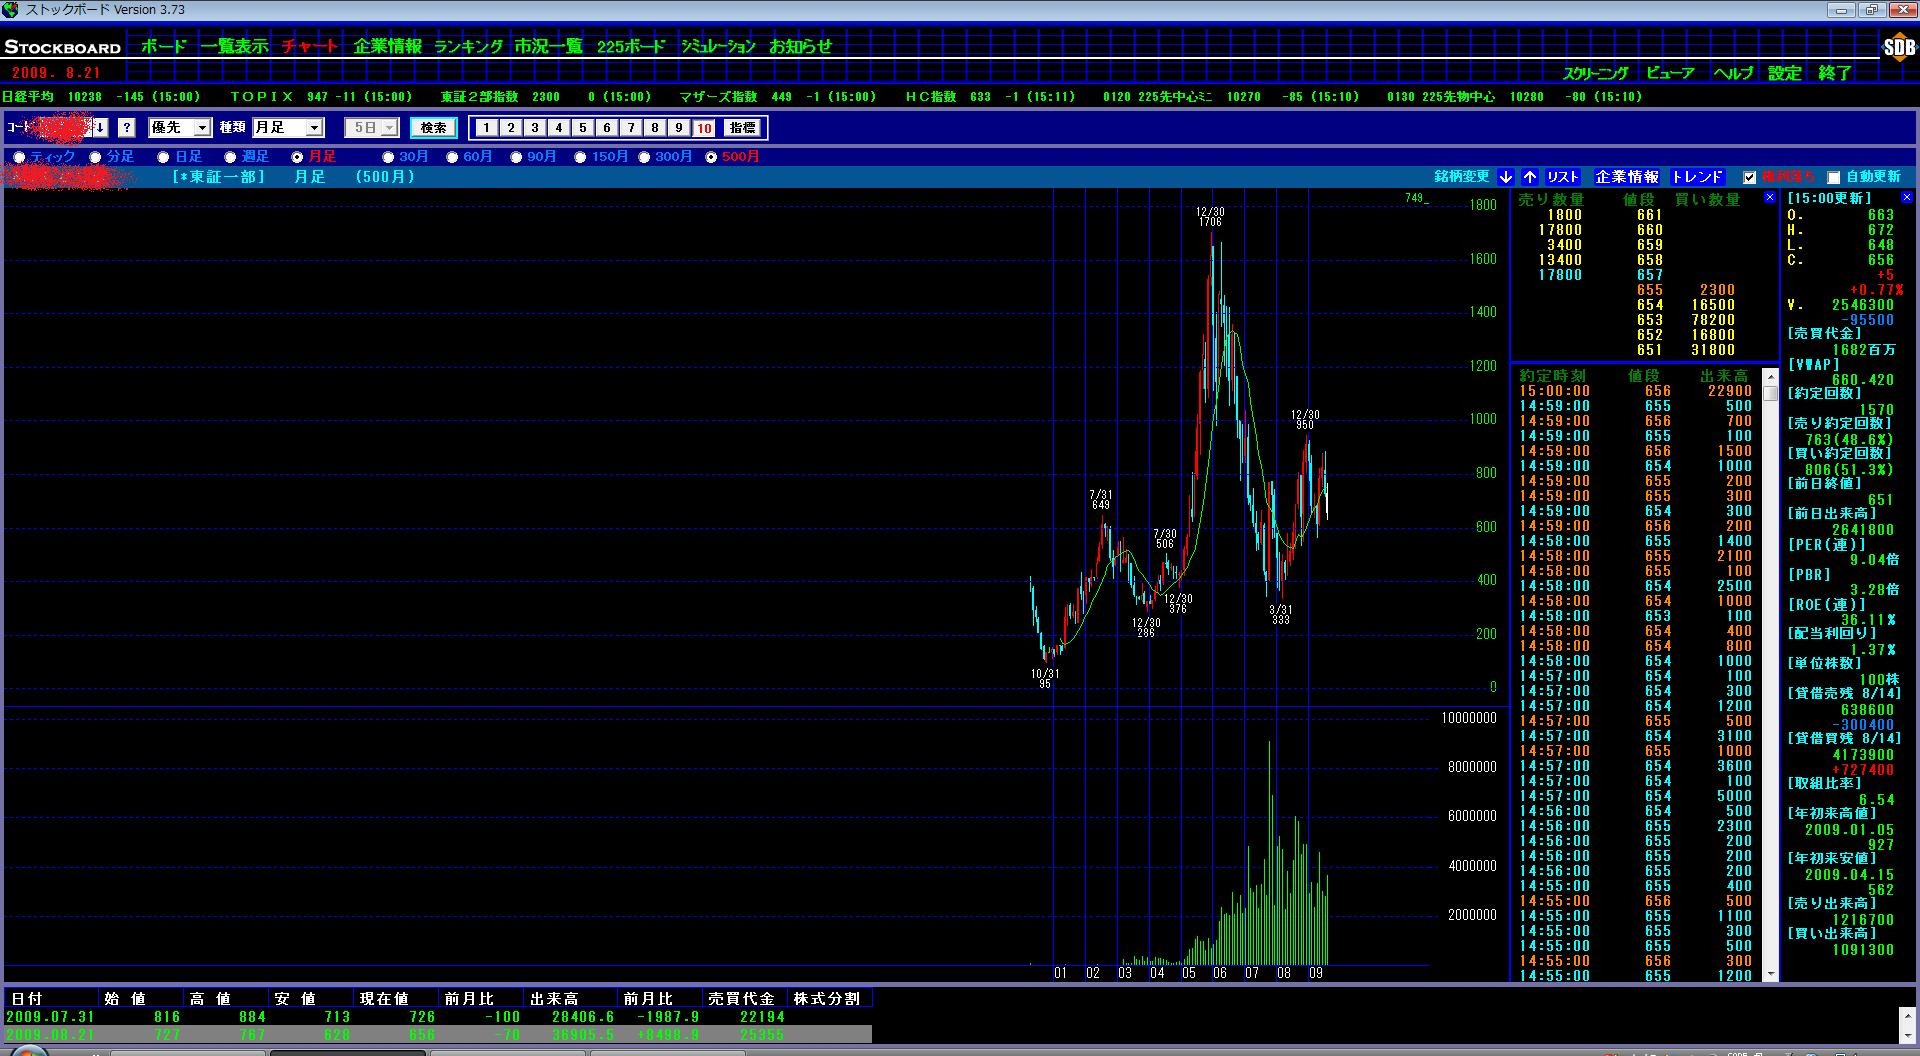1920x1056 pixels.
Task: Close the 15:00更新 info panel
Action: [1906, 198]
